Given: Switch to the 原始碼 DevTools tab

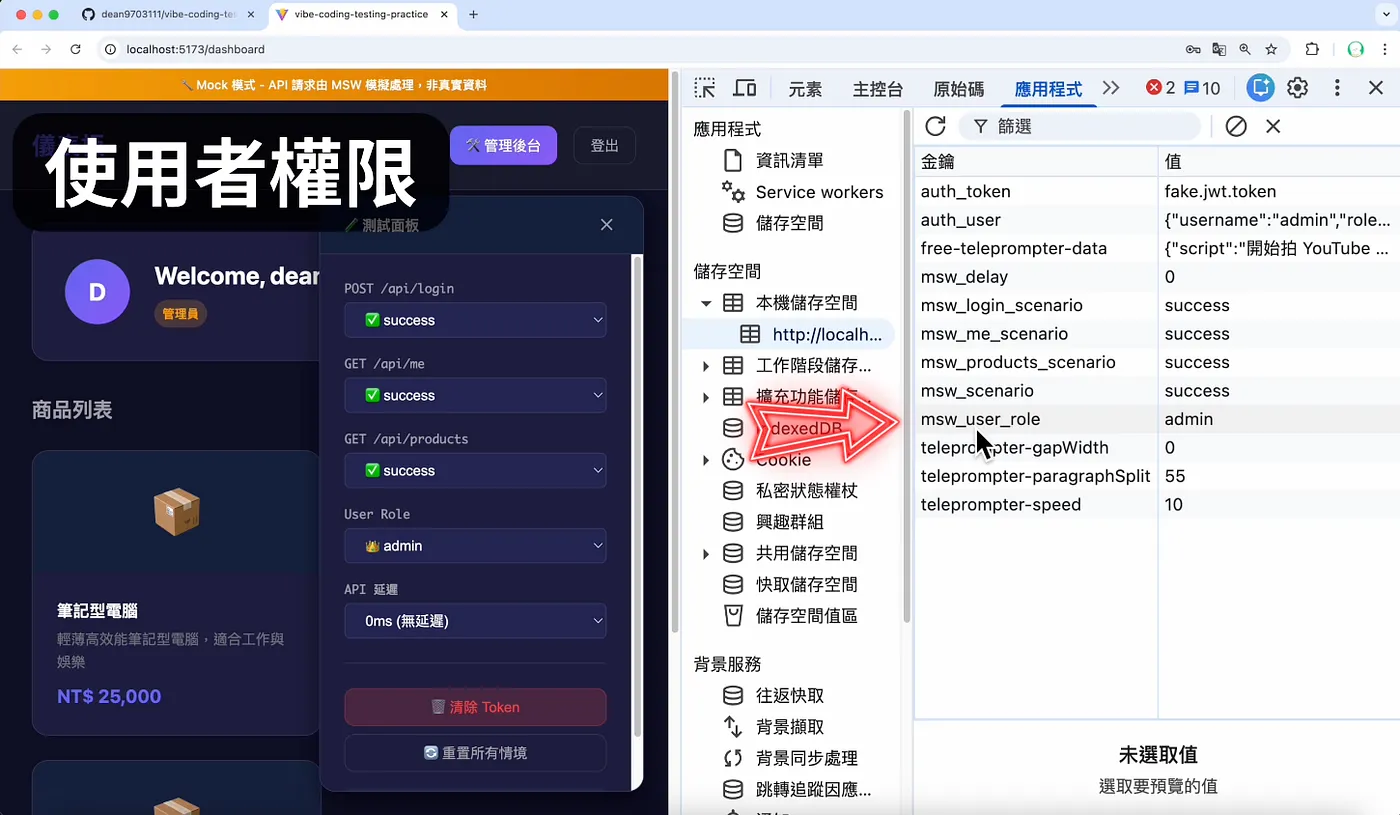Looking at the screenshot, I should [958, 89].
